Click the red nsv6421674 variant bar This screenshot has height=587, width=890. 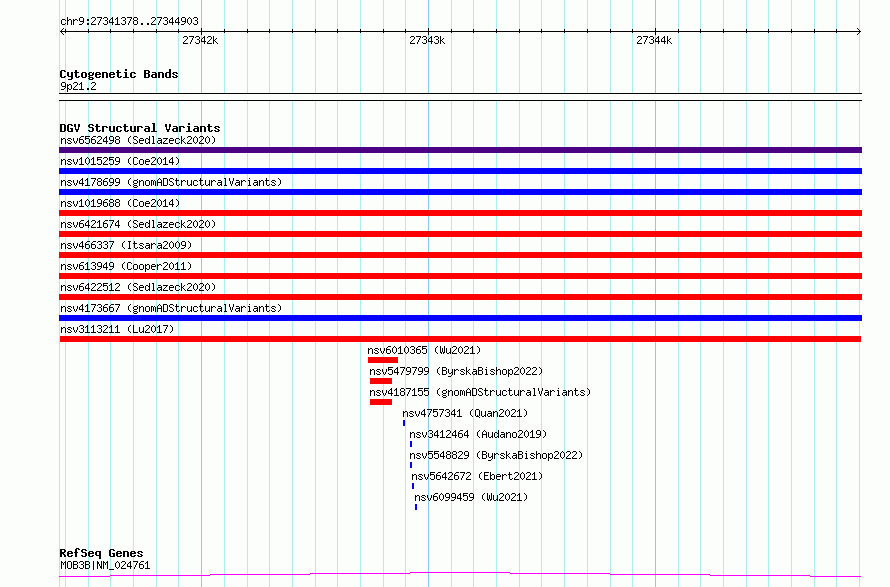tap(460, 234)
